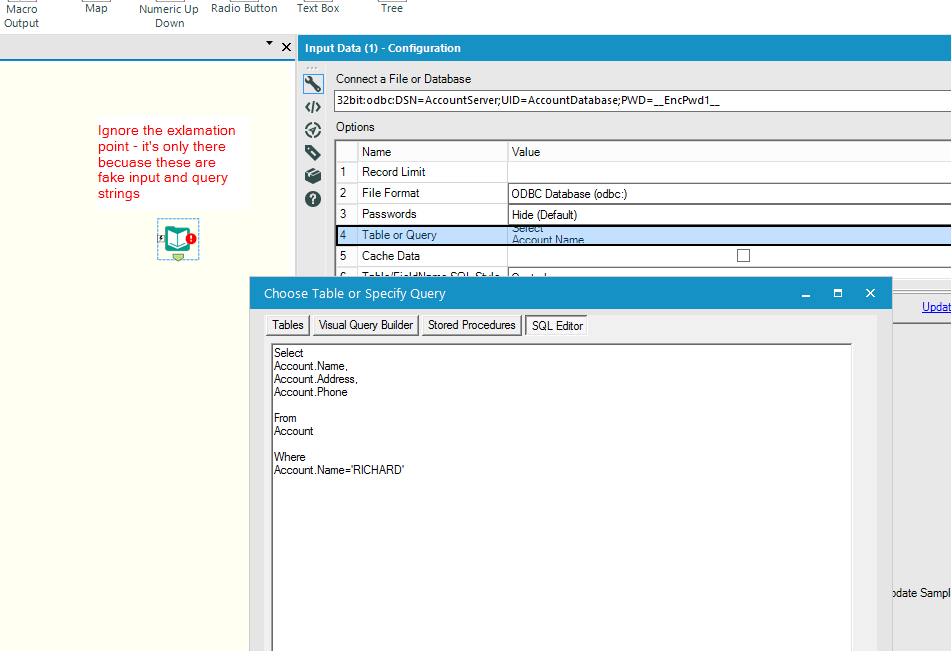951x651 pixels.
Task: Select the Text Box tool in the palette
Action: pos(317,8)
